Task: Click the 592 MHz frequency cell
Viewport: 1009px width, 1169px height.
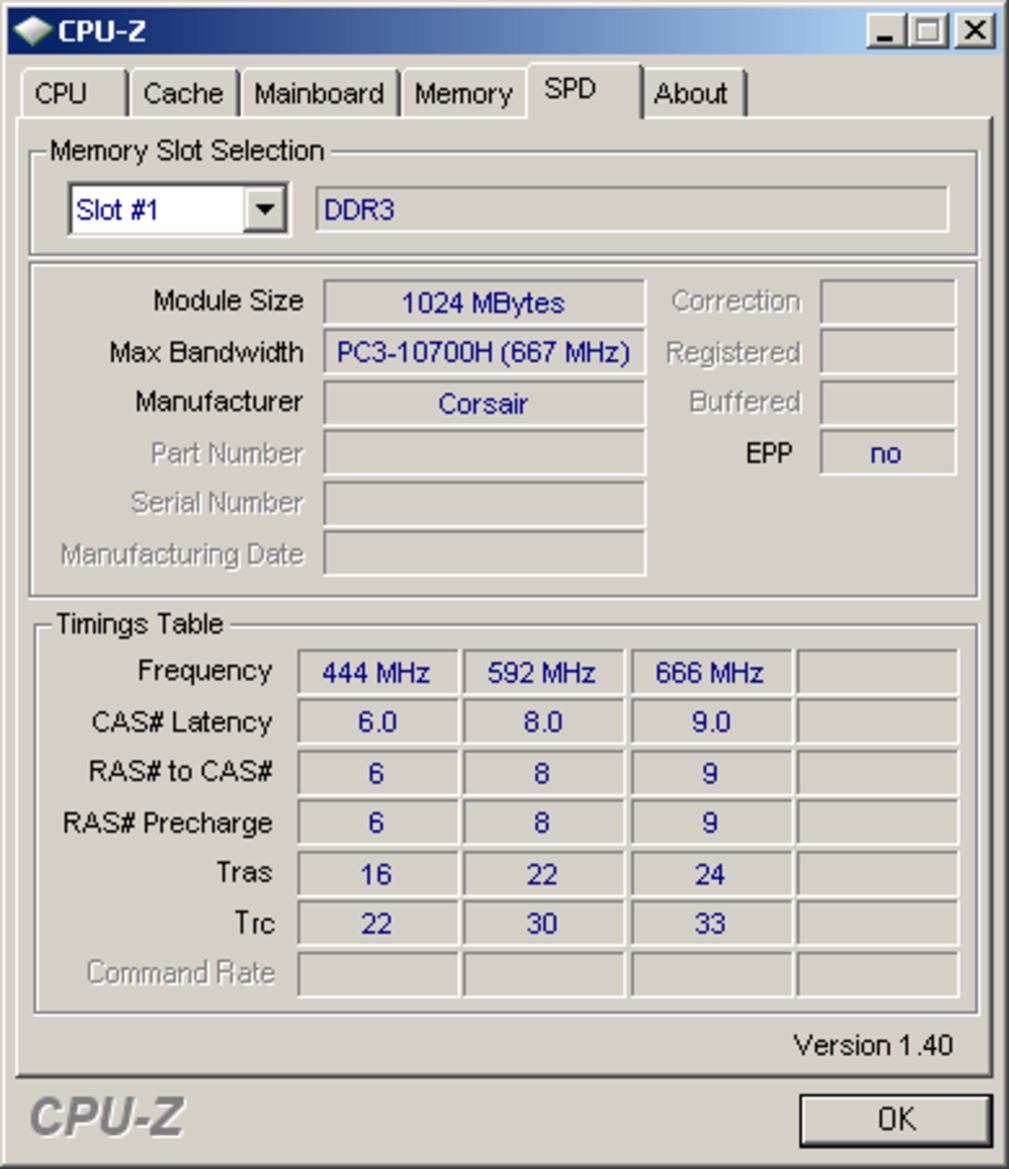Action: (542, 672)
